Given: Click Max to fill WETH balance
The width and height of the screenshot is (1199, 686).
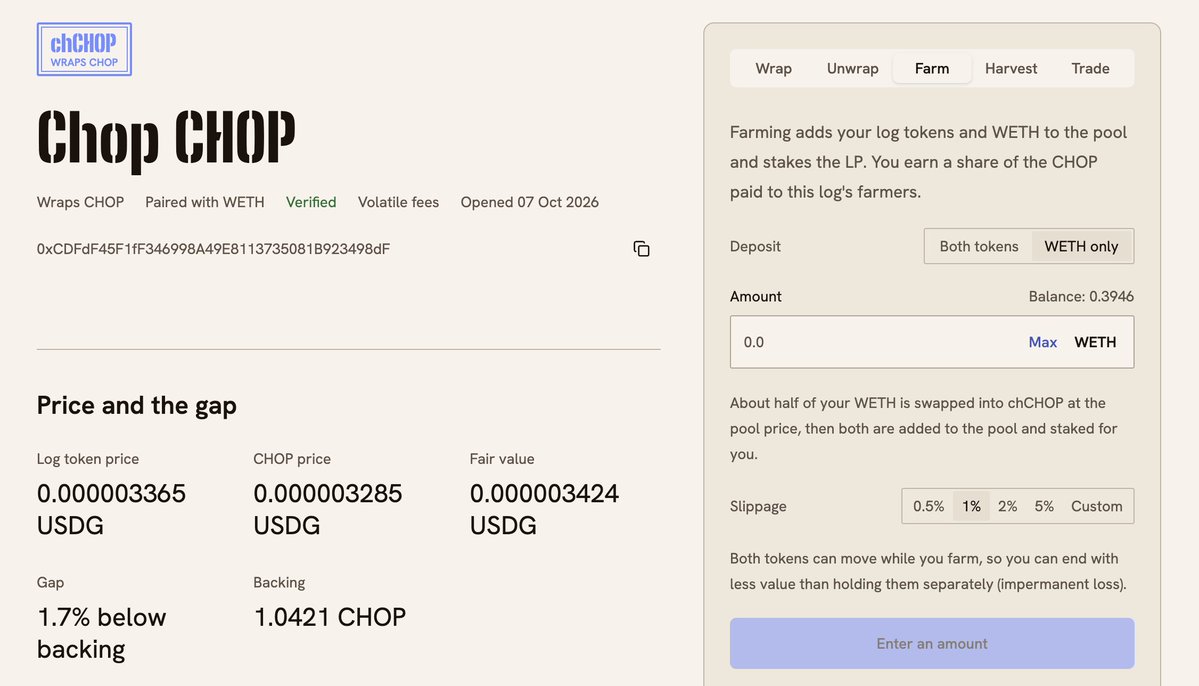Looking at the screenshot, I should click(1042, 342).
